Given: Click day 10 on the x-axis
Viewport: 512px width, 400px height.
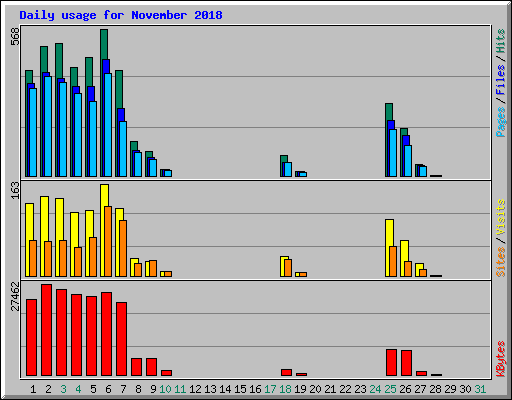Looking at the screenshot, I should [x=165, y=389].
